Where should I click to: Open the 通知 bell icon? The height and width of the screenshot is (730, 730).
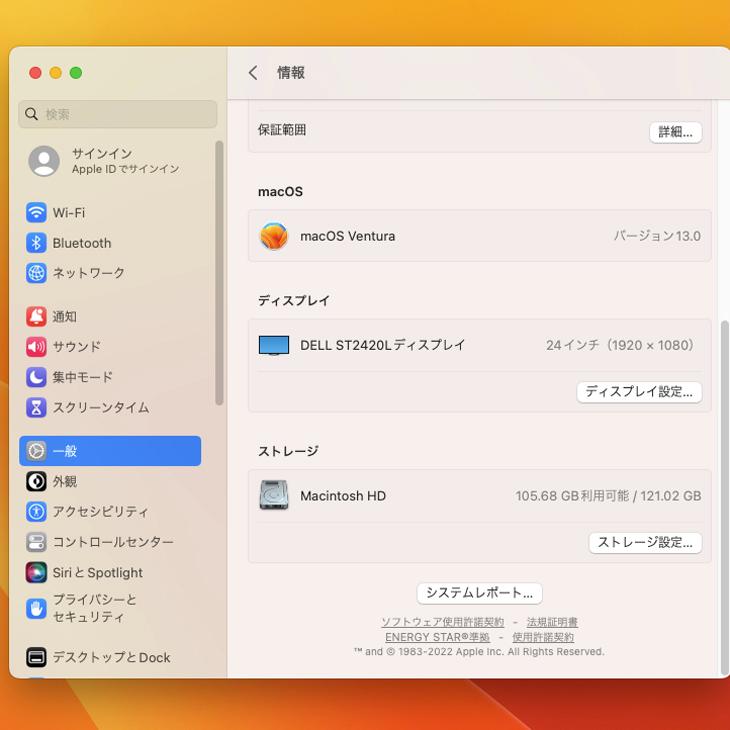pyautogui.click(x=36, y=317)
